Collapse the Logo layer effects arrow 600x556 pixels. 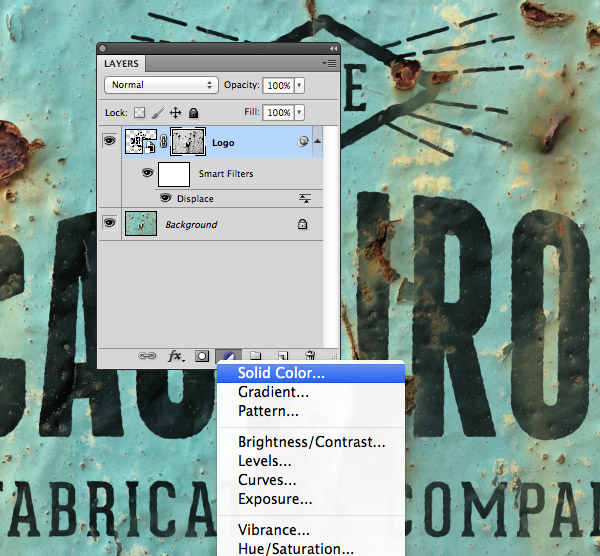tap(318, 142)
